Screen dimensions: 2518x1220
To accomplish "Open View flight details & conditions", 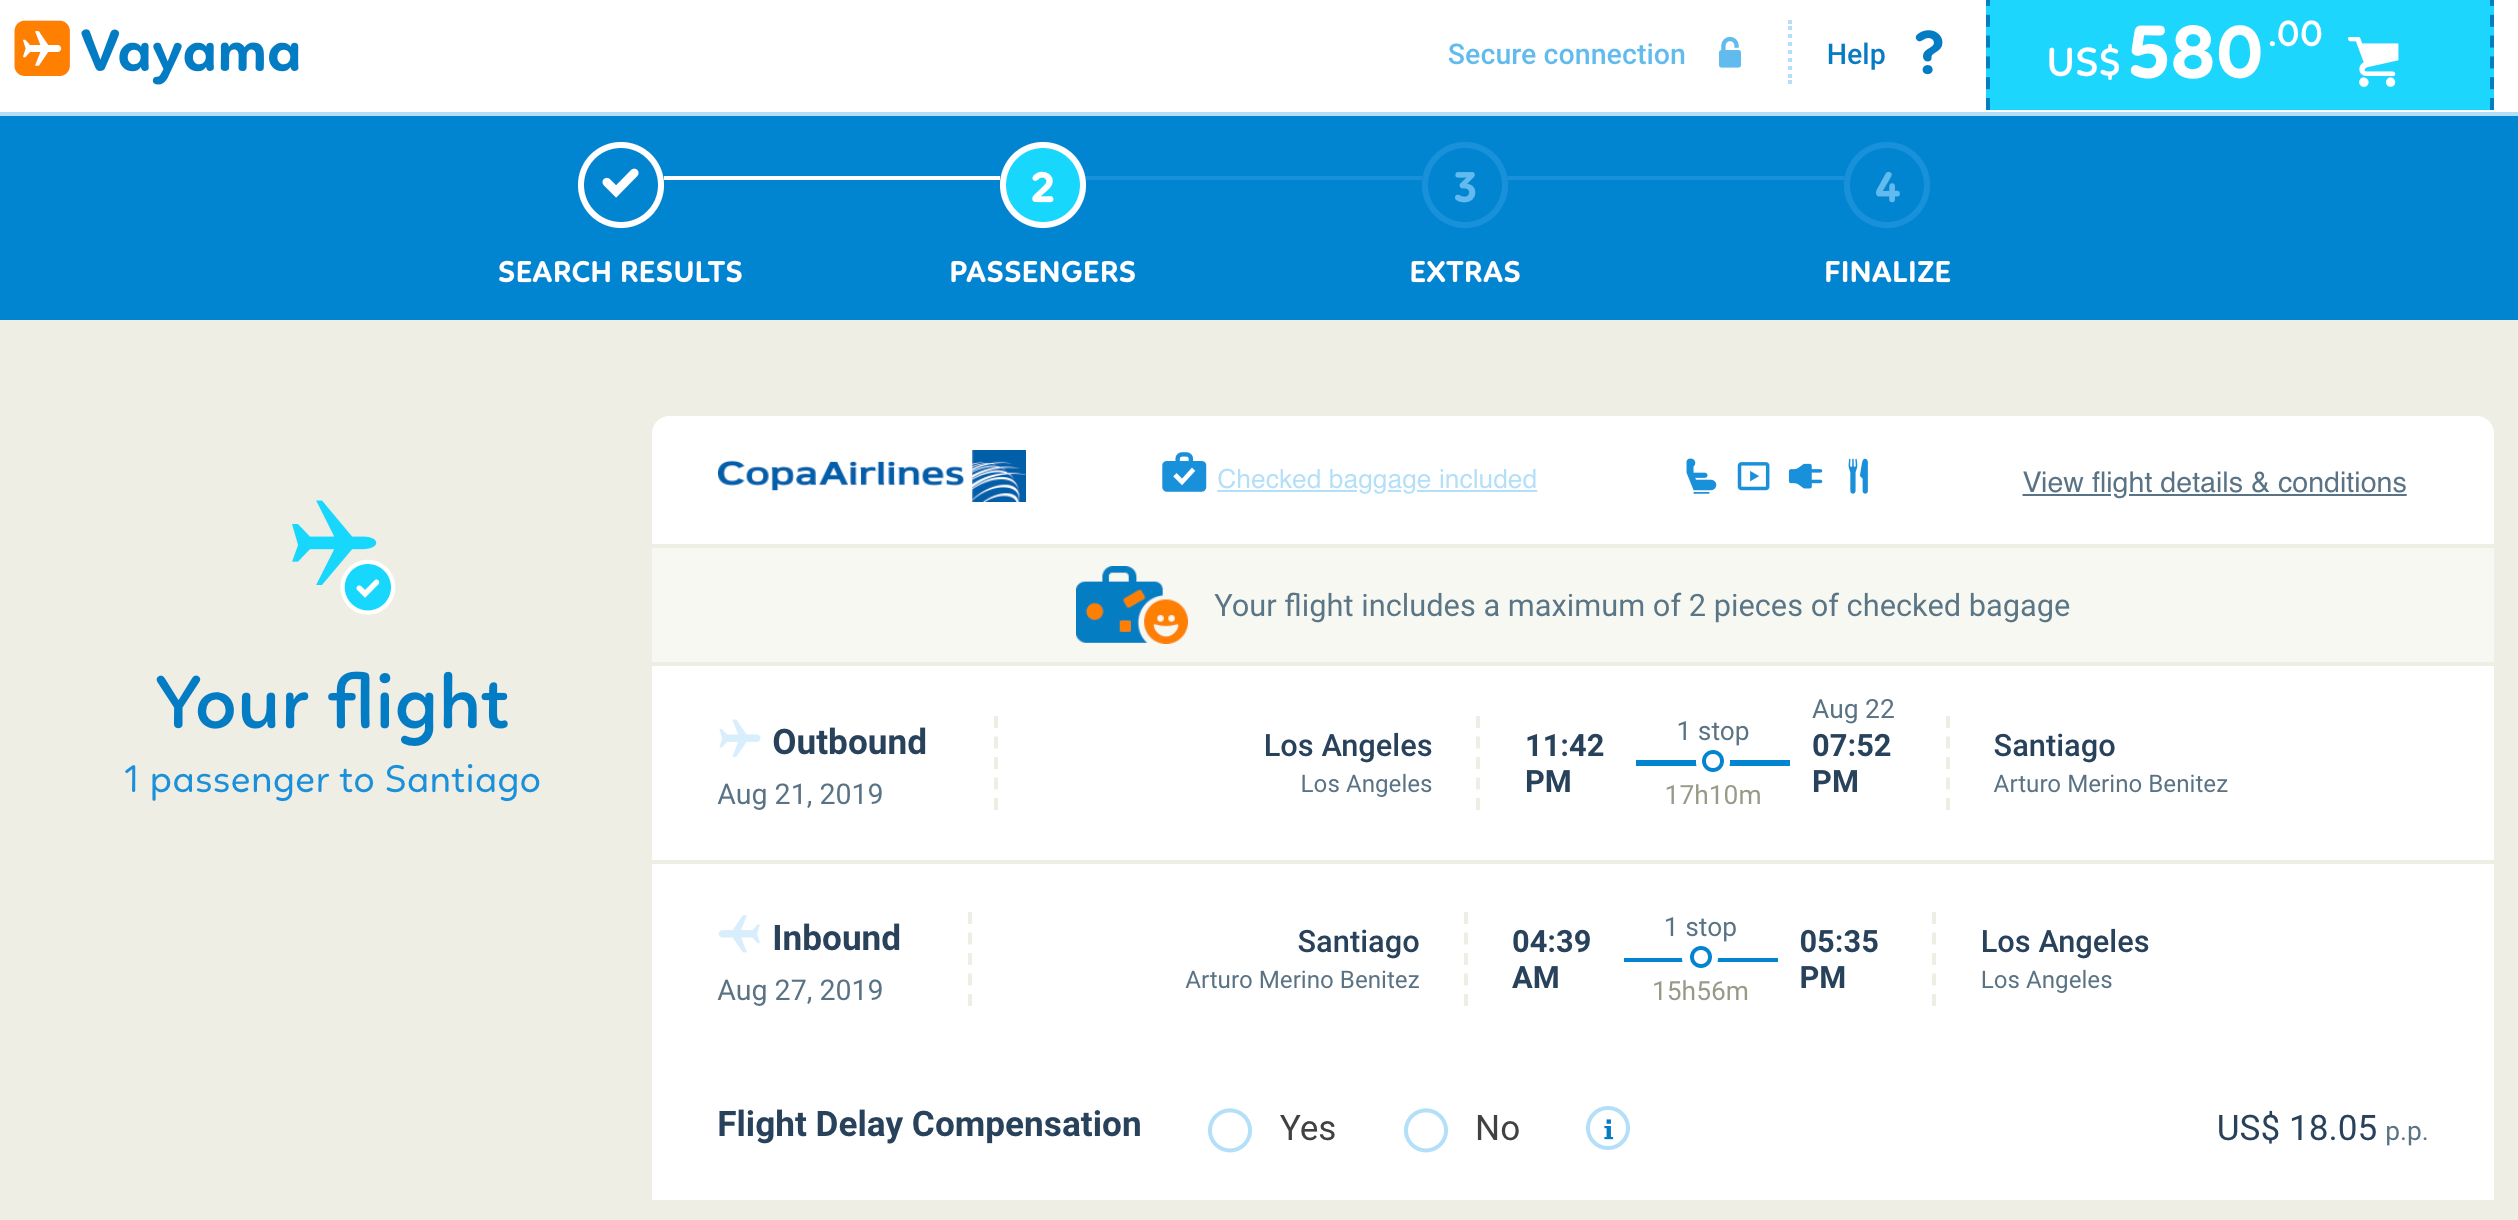I will [x=2214, y=482].
